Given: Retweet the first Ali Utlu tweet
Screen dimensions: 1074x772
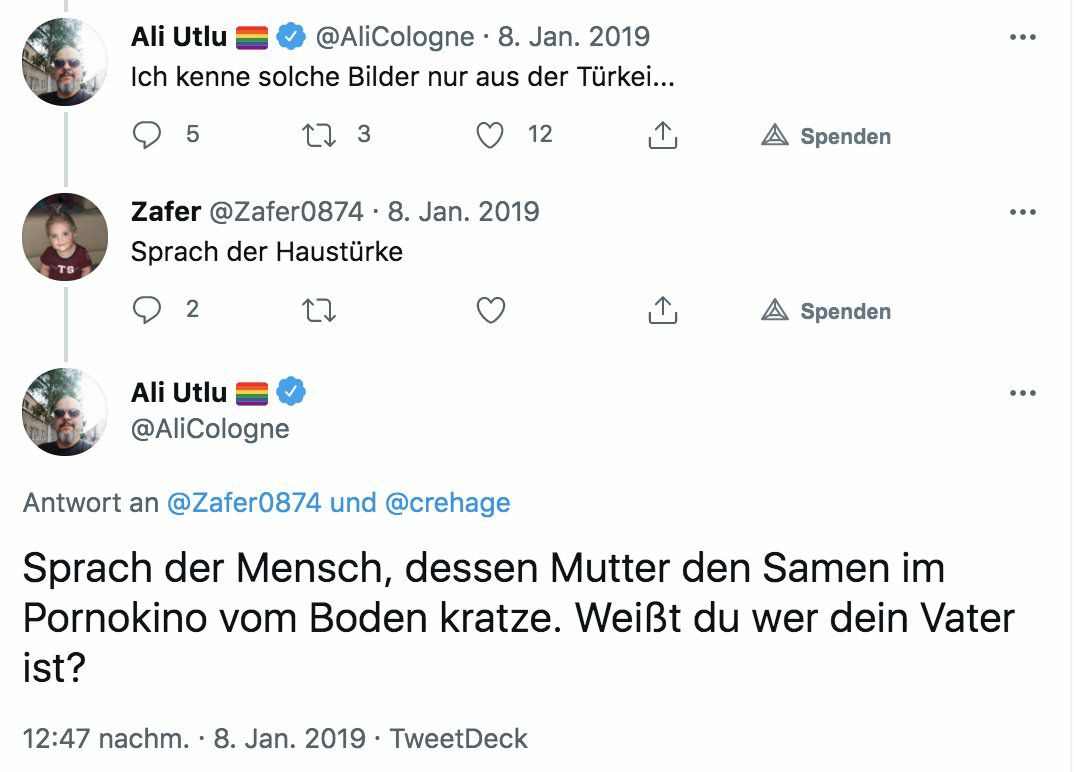Looking at the screenshot, I should point(318,135).
